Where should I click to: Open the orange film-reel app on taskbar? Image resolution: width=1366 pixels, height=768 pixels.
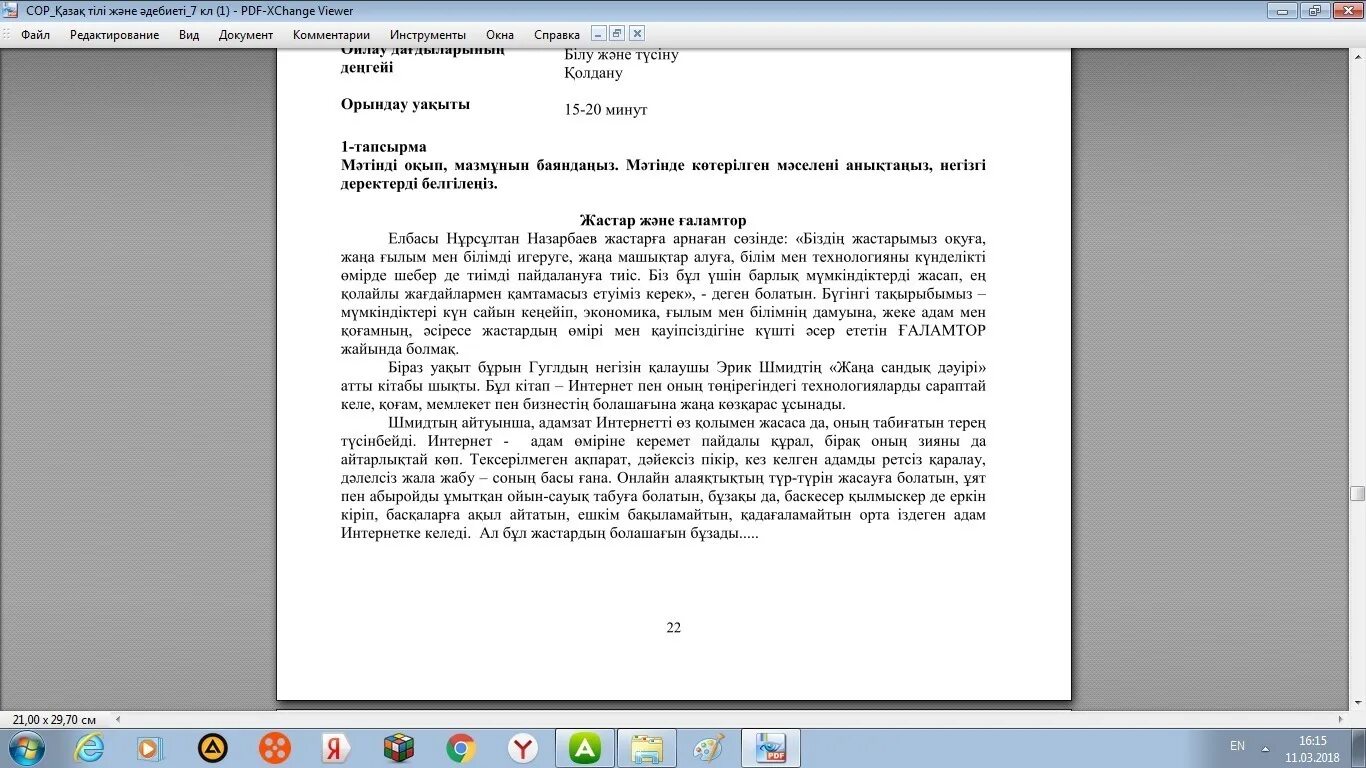274,748
